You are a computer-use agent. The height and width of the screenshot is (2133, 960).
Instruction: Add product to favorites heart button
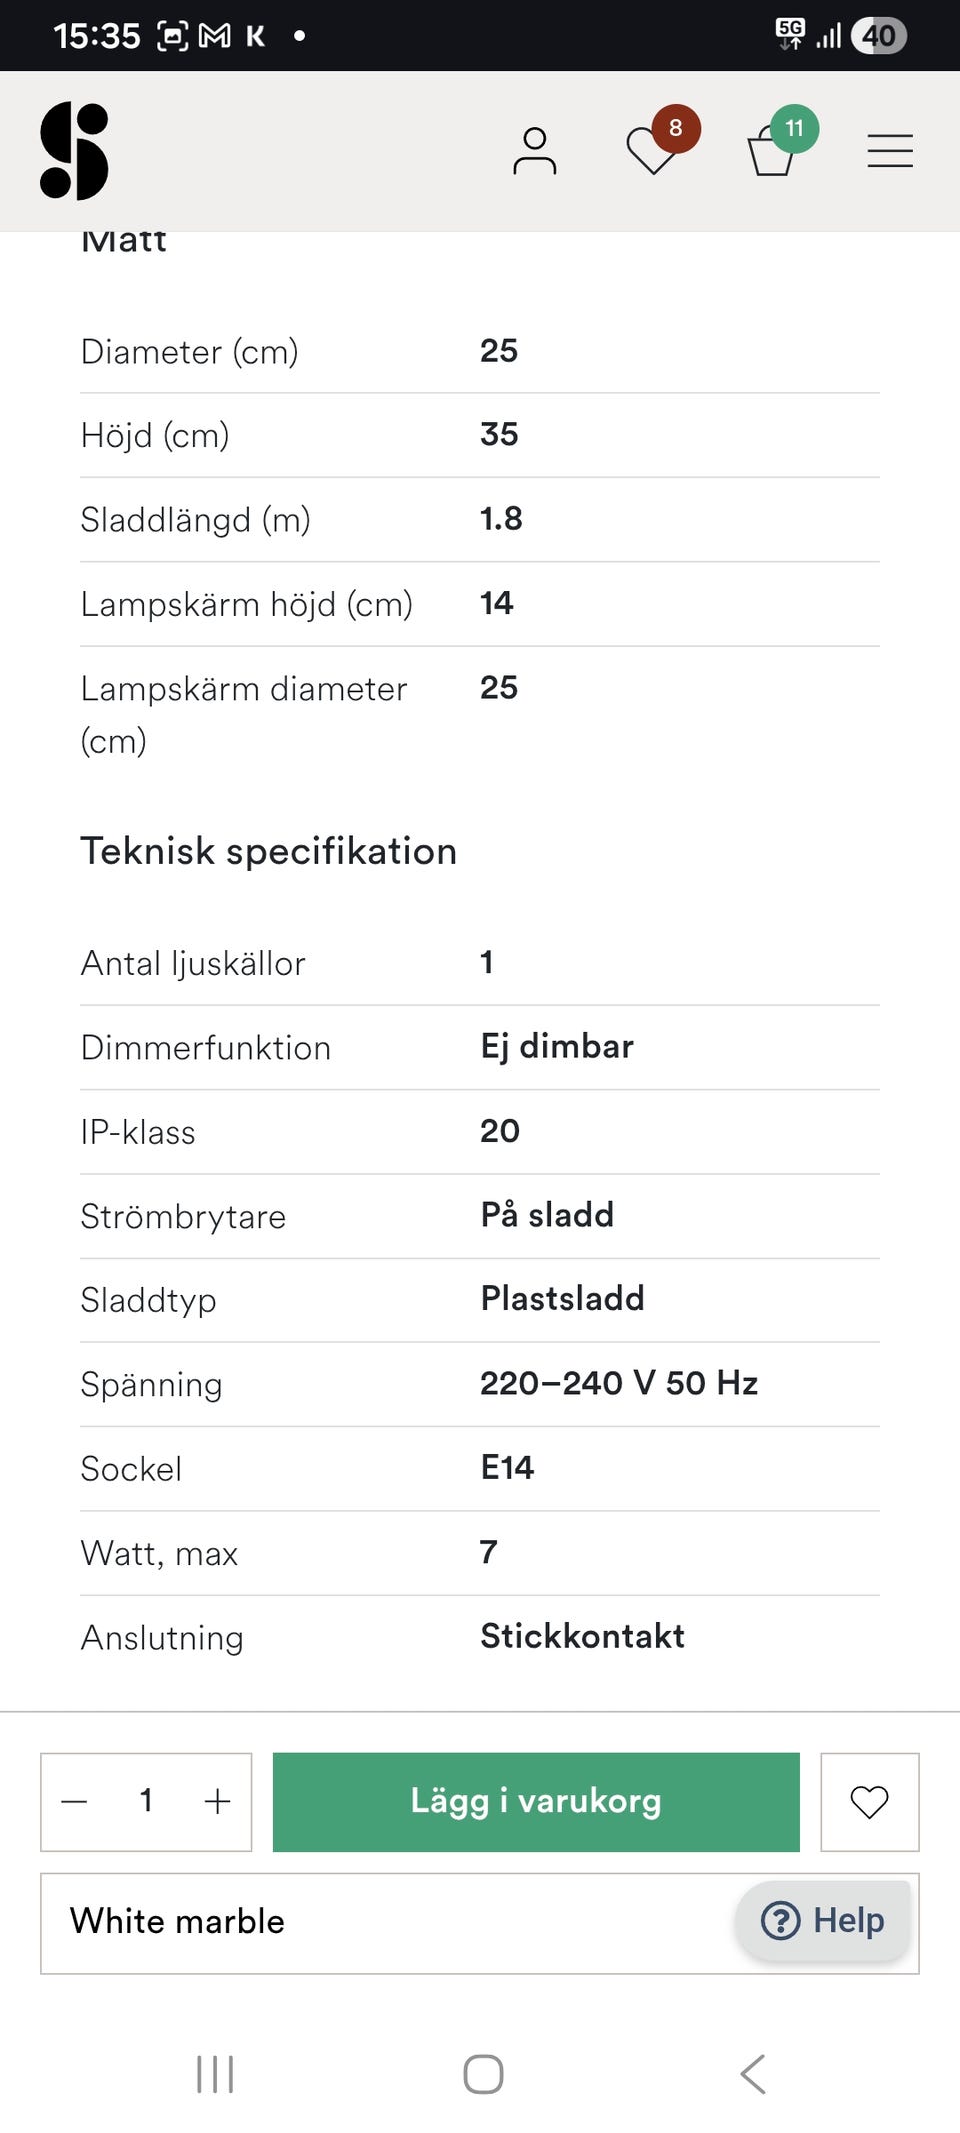pos(869,1802)
